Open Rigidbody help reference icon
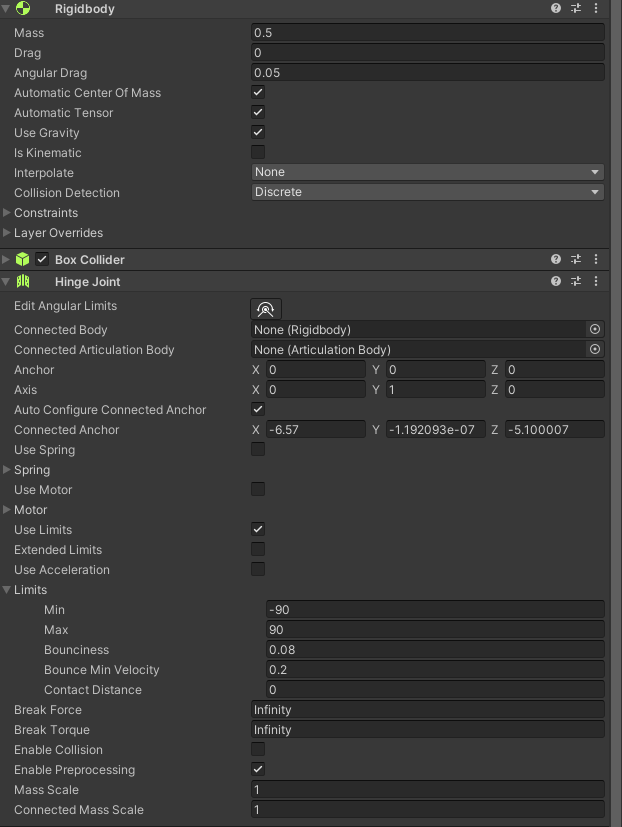The image size is (622, 827). coord(556,8)
